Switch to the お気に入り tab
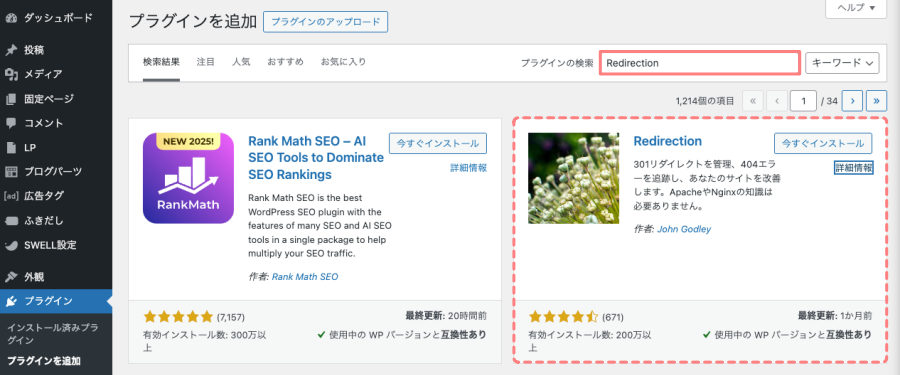The width and height of the screenshot is (900, 375). pos(343,61)
